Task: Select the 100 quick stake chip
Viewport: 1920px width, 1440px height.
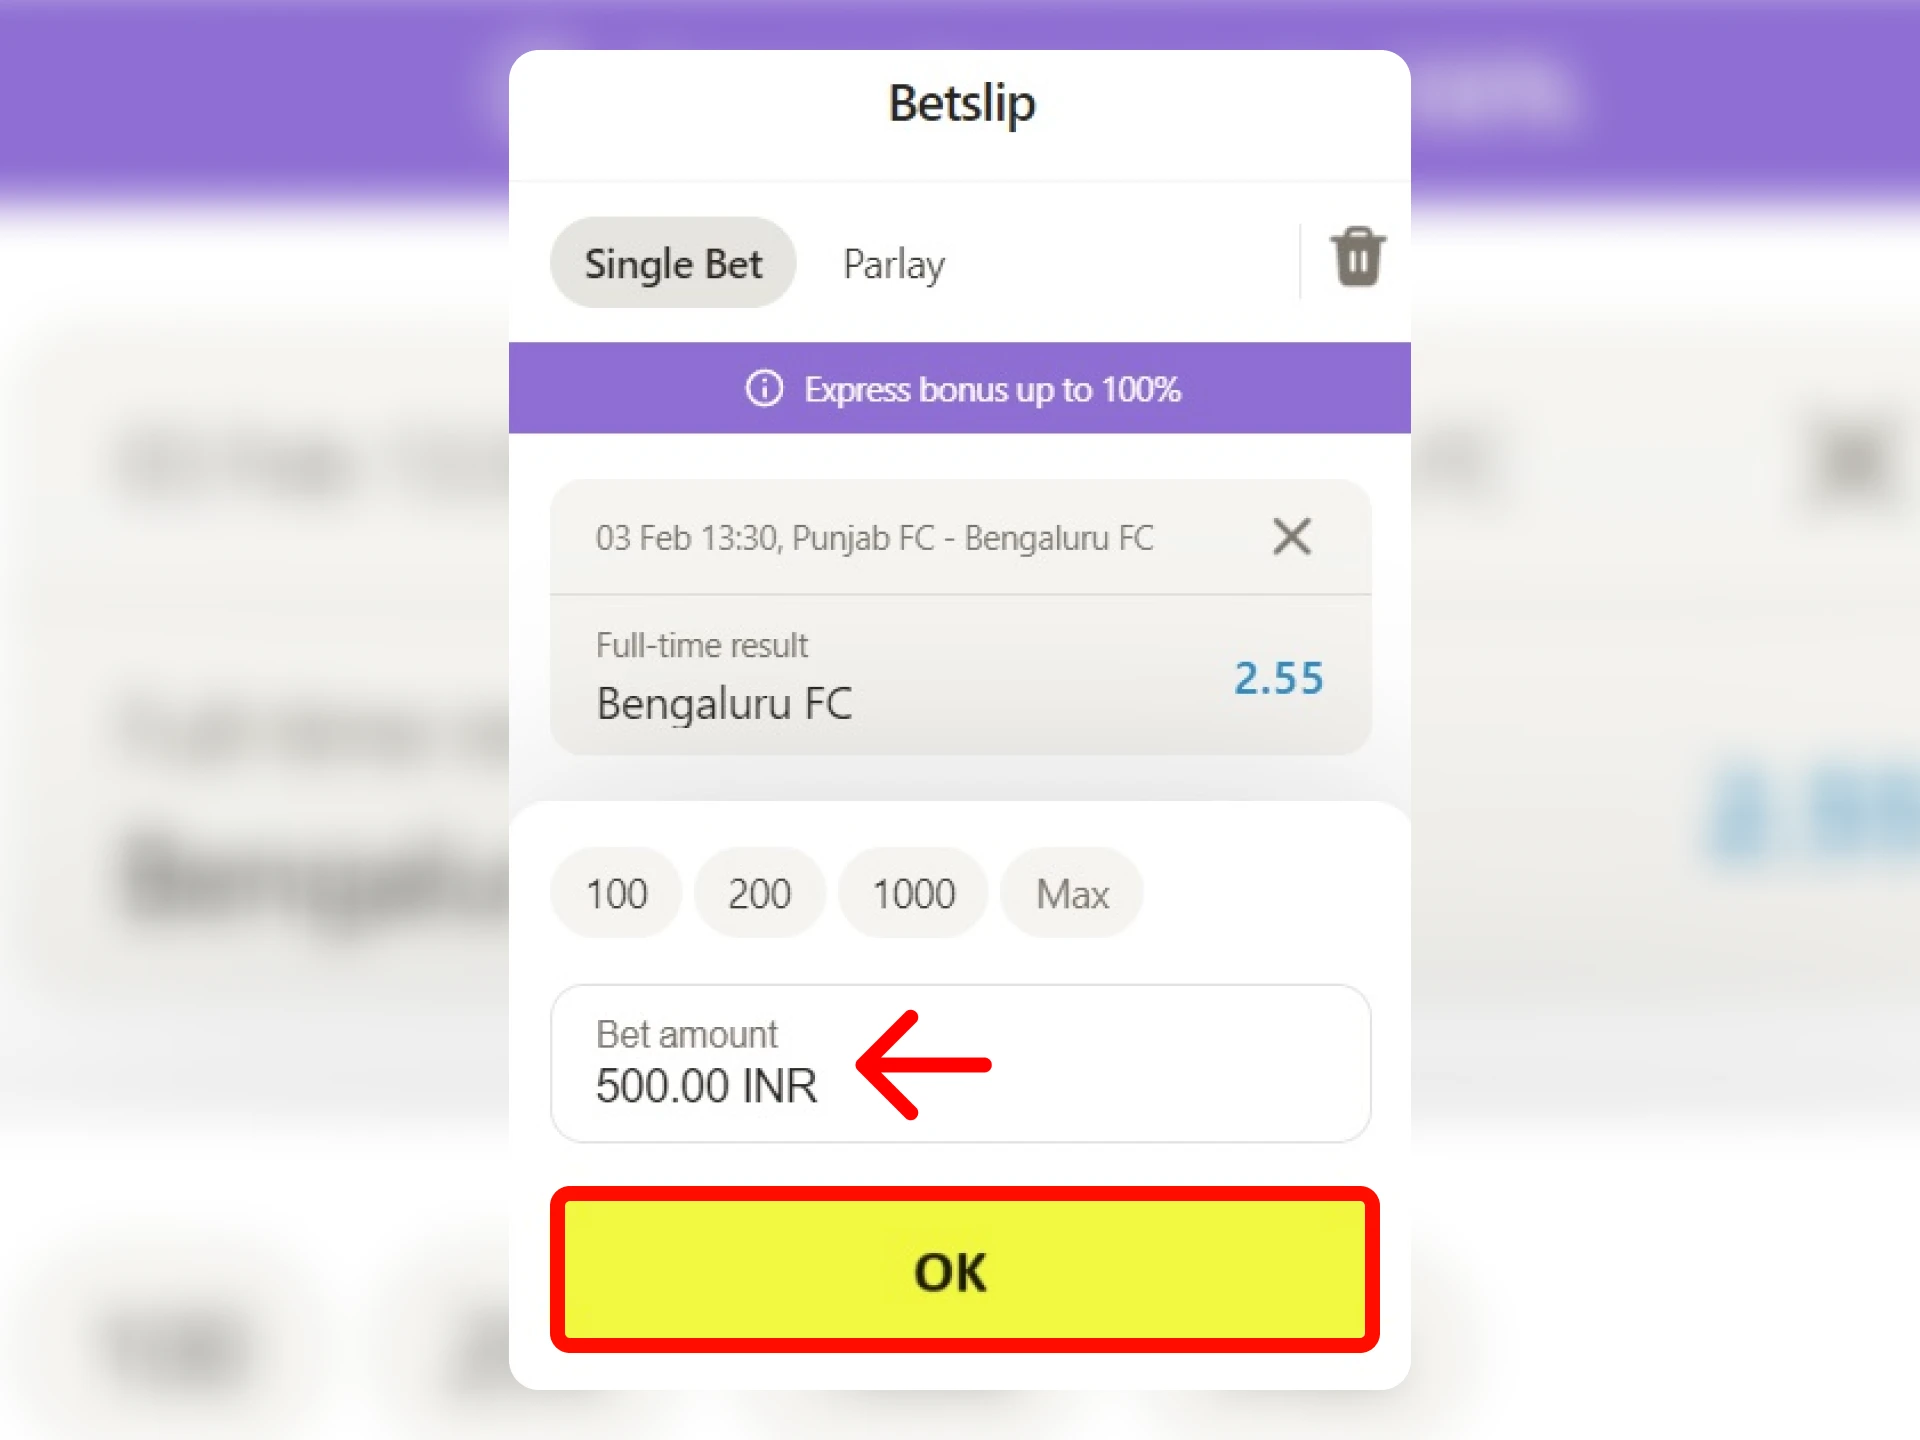Action: (x=615, y=893)
